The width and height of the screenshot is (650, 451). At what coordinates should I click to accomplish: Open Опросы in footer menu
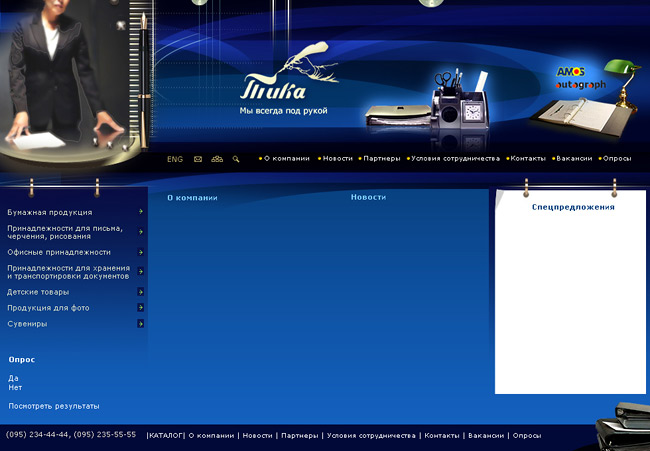pyautogui.click(x=527, y=436)
